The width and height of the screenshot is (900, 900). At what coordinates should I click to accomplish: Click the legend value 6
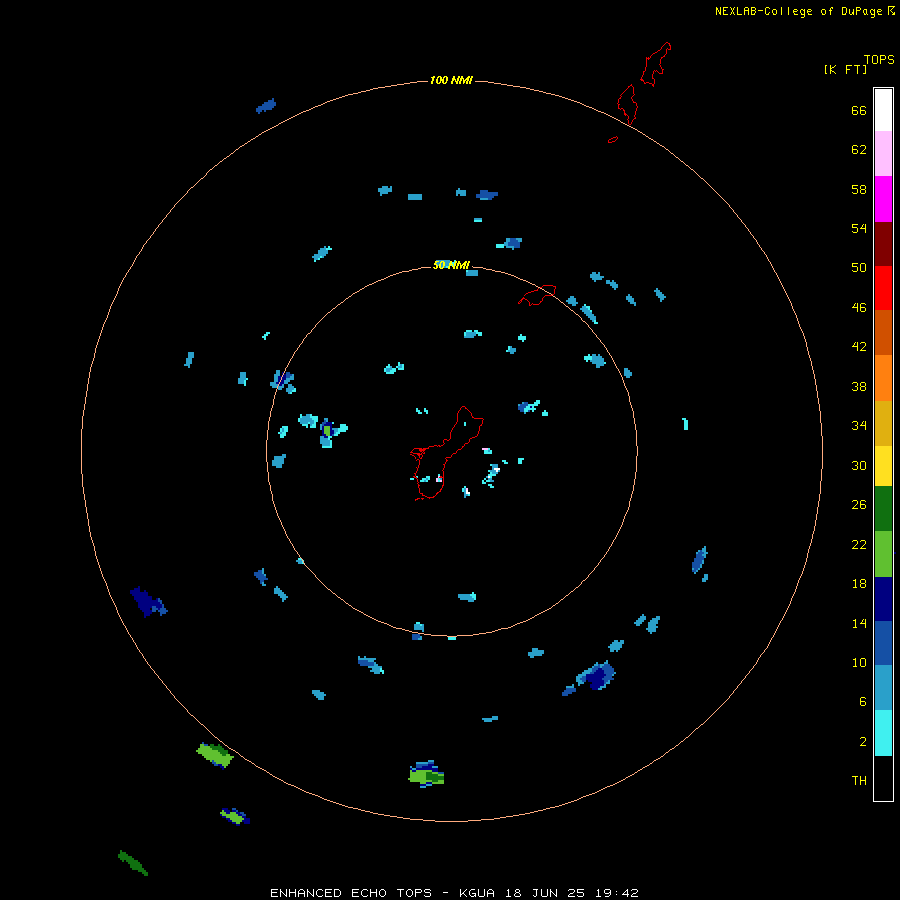[x=863, y=701]
